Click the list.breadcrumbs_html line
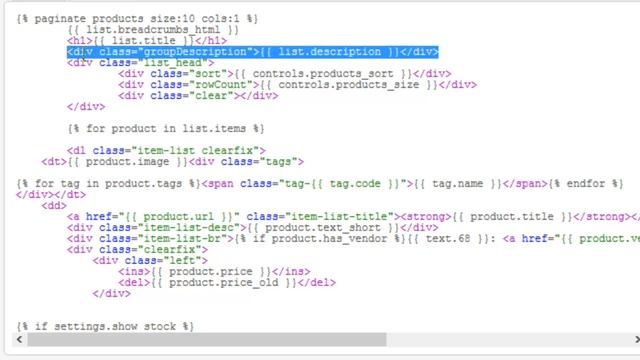Image resolution: width=640 pixels, height=360 pixels. pyautogui.click(x=153, y=30)
